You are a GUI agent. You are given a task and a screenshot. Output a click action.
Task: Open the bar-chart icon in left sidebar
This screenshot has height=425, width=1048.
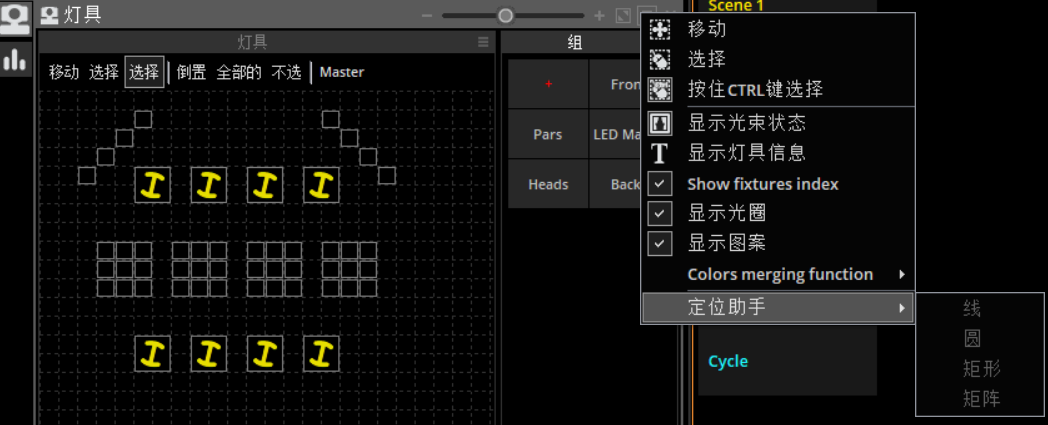point(15,60)
